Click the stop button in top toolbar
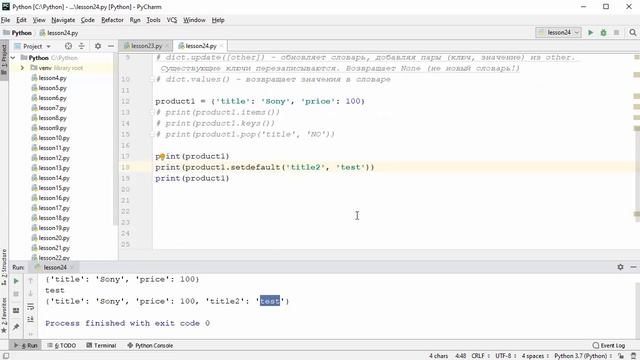Screen dimensions: 640x360 [616, 32]
